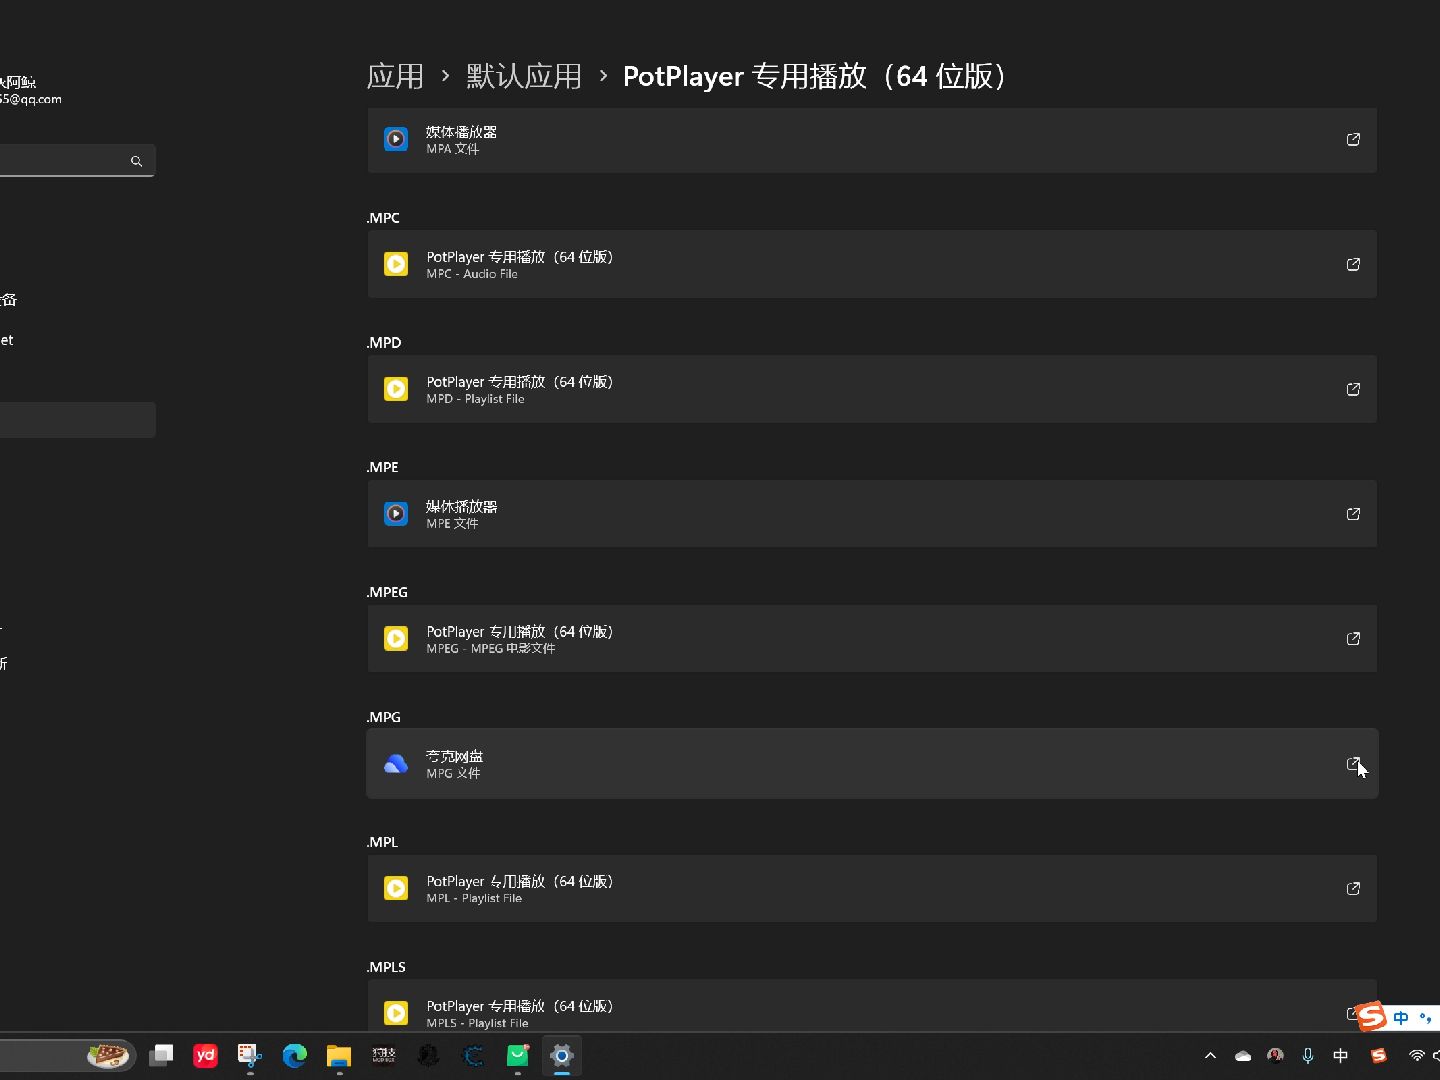Open external link icon for MPA file row

(1353, 139)
